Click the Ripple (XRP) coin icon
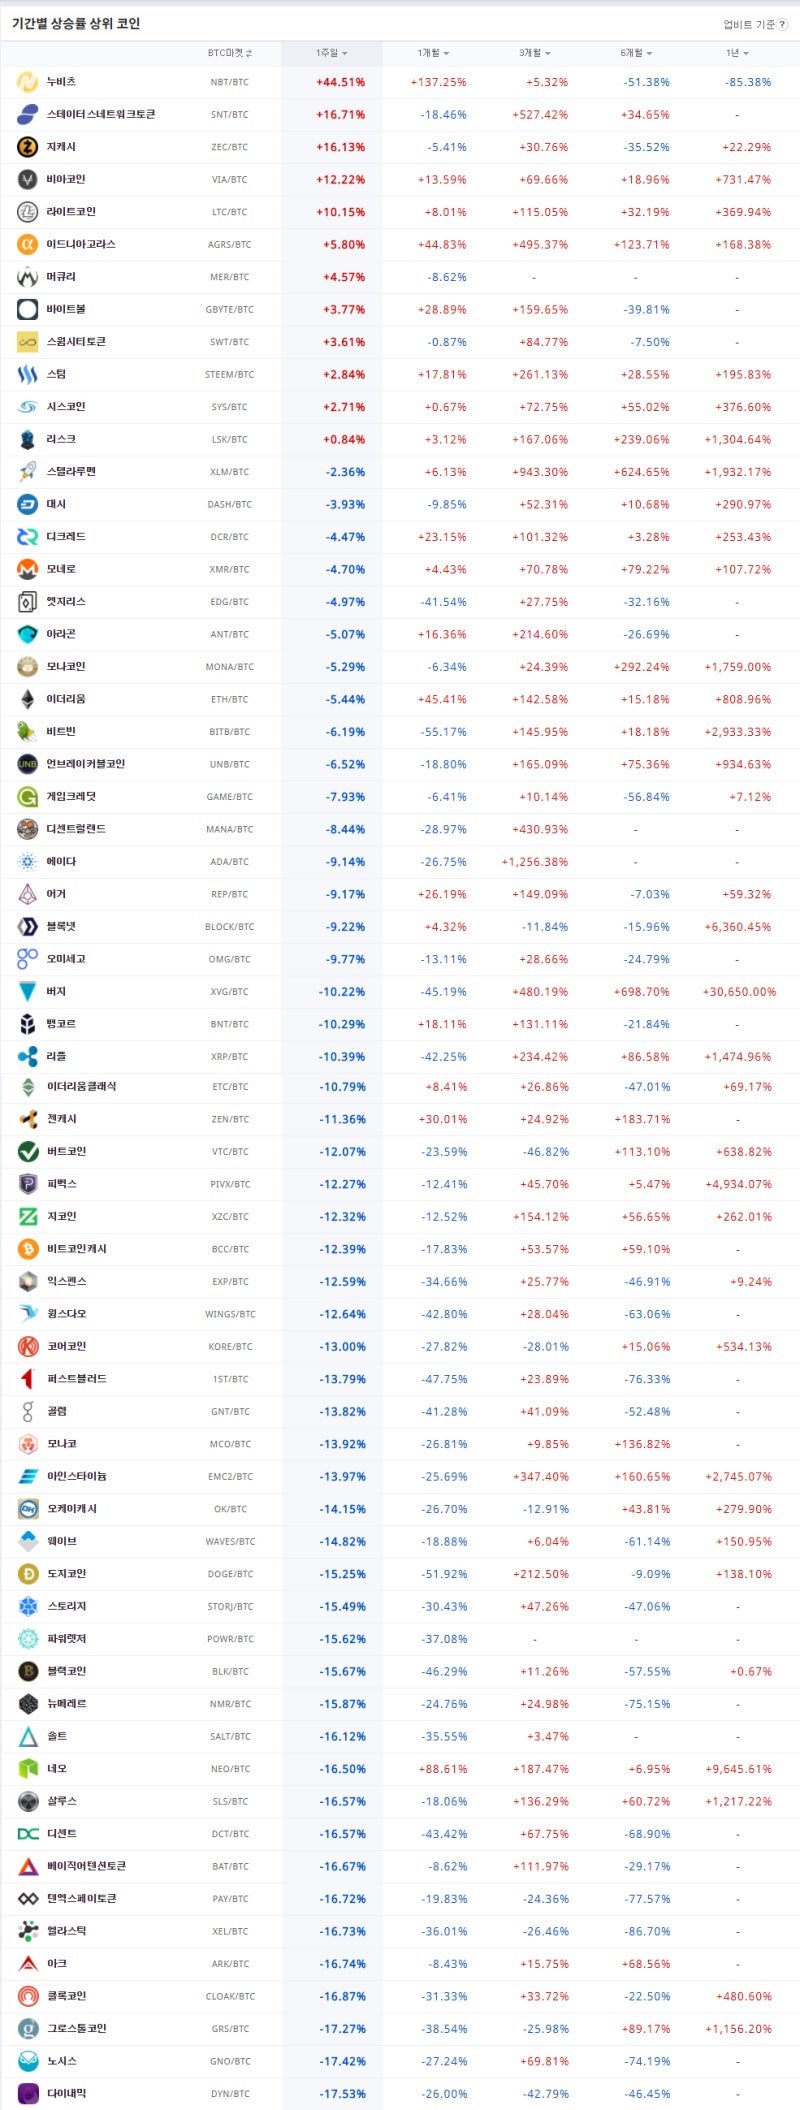800x2110 pixels. click(x=27, y=1056)
